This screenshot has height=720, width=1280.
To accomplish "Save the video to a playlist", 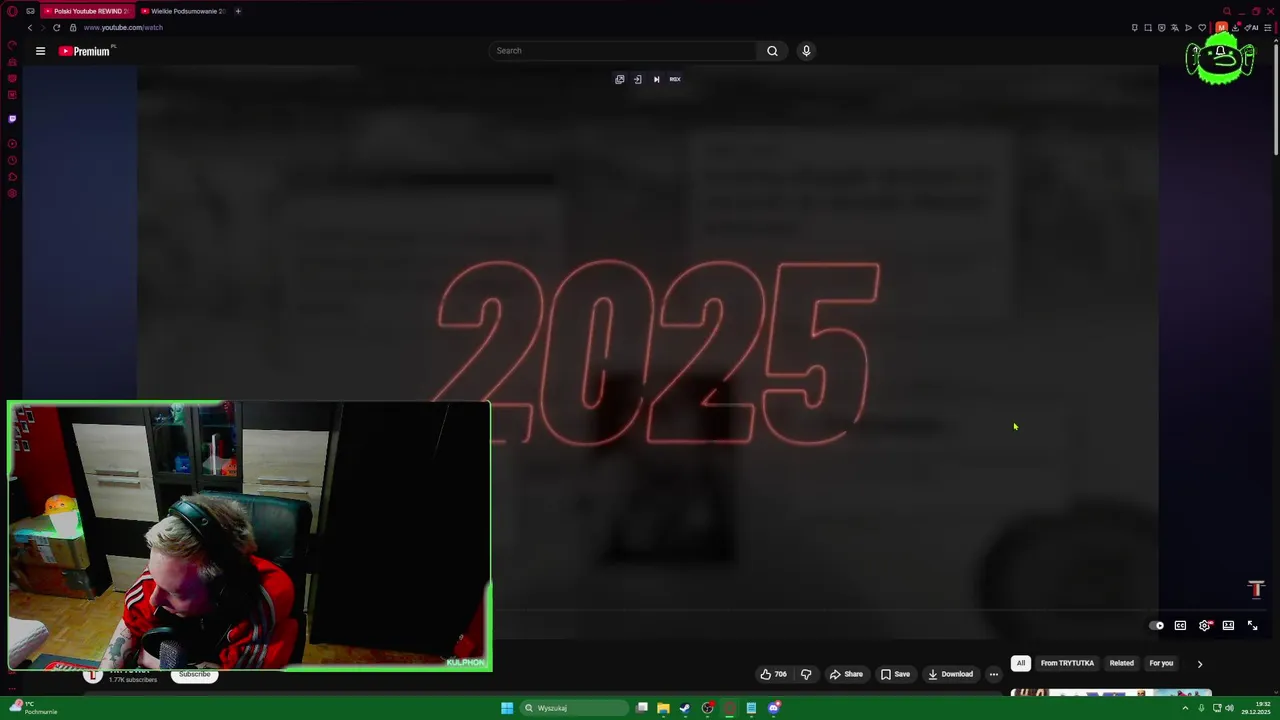I will click(895, 674).
